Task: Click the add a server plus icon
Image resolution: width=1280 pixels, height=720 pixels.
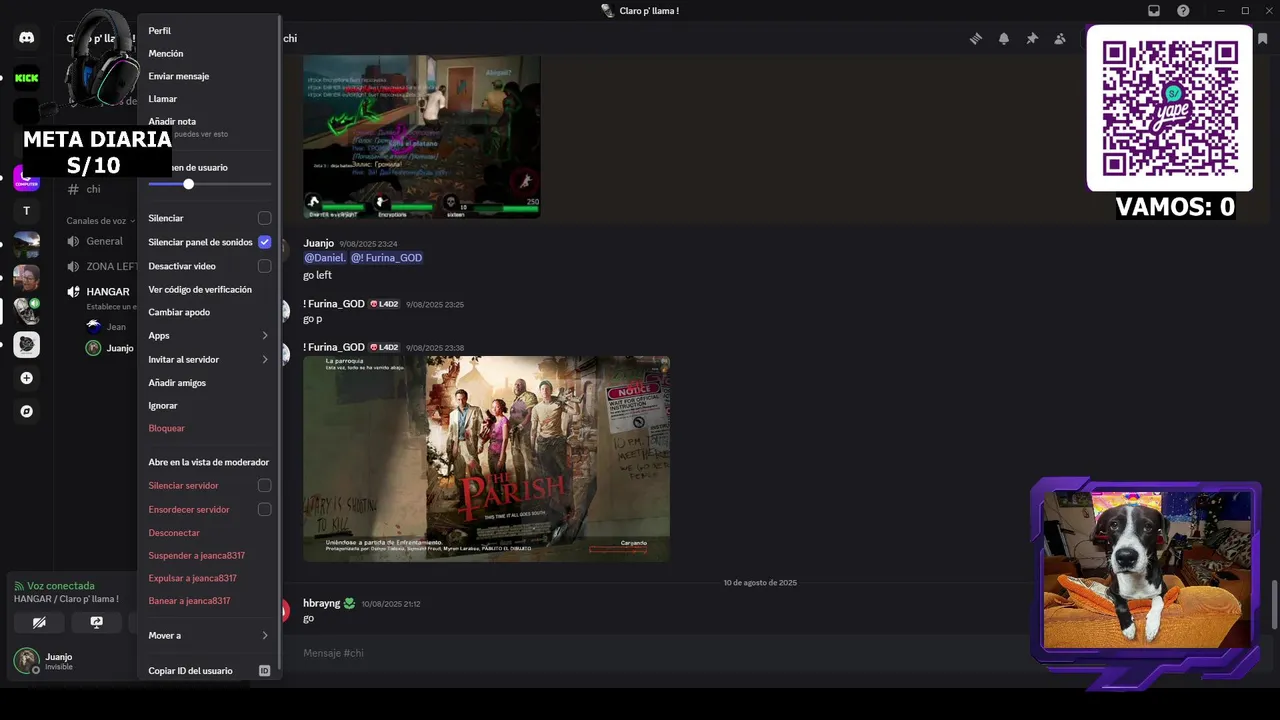Action: coord(27,378)
